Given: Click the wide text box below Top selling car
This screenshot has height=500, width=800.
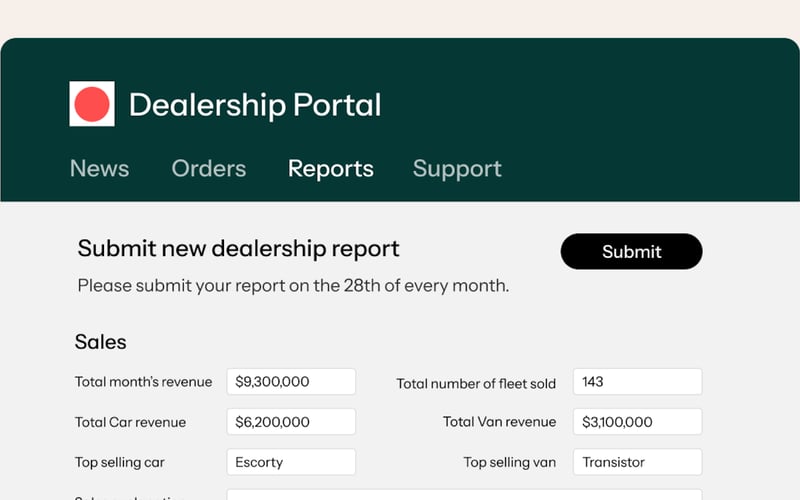Looking at the screenshot, I should (464, 494).
